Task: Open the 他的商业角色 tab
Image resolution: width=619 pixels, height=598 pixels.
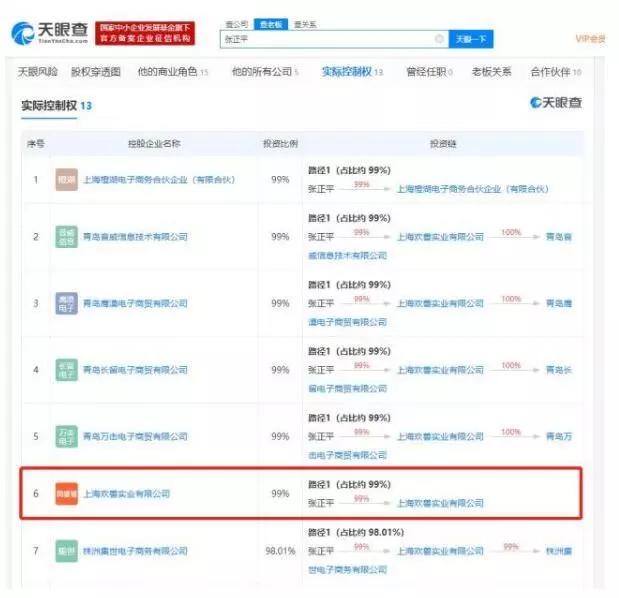Action: point(173,72)
